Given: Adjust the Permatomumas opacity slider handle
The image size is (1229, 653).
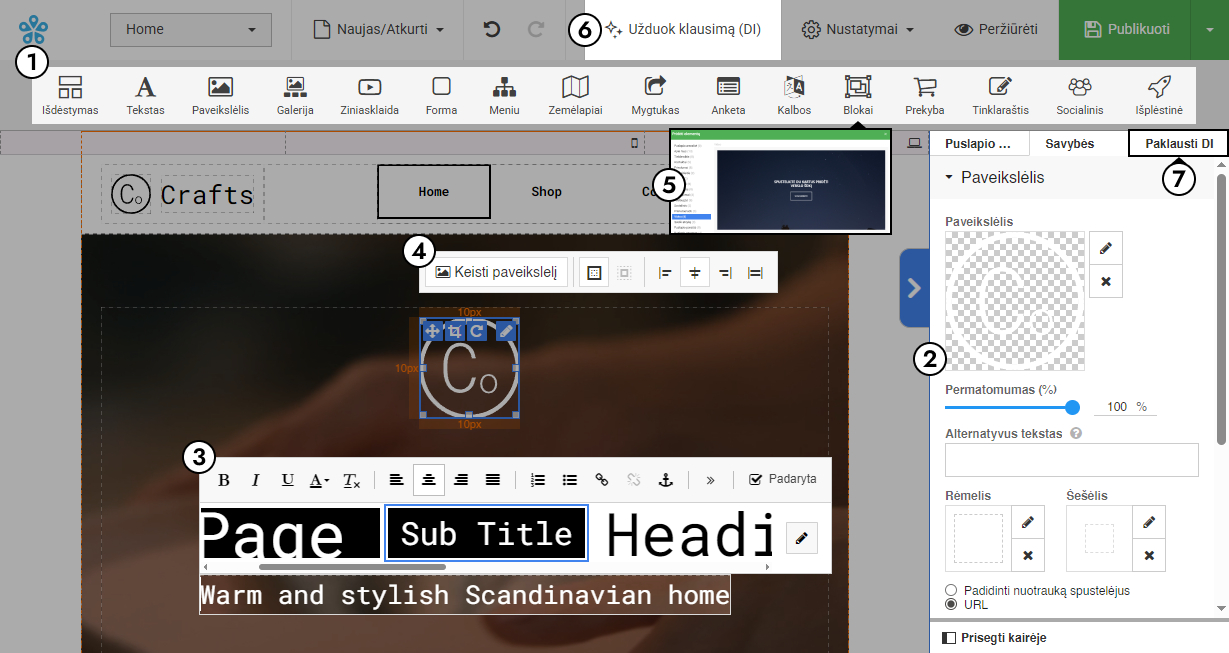Looking at the screenshot, I should (1072, 407).
